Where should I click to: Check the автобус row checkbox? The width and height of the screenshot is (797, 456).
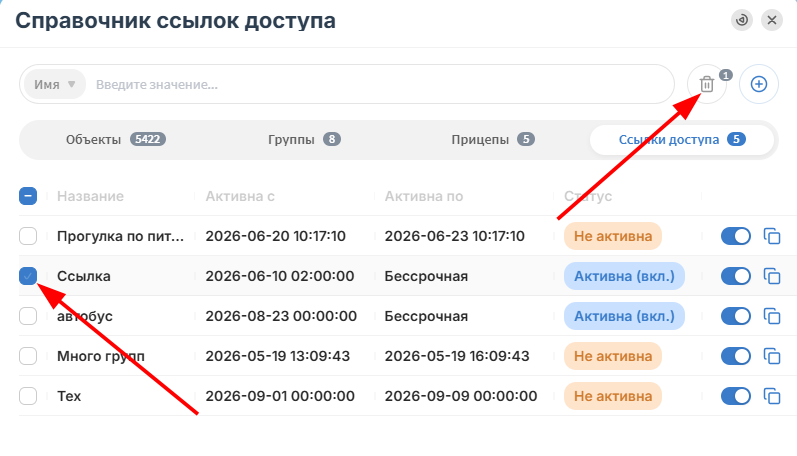click(28, 316)
